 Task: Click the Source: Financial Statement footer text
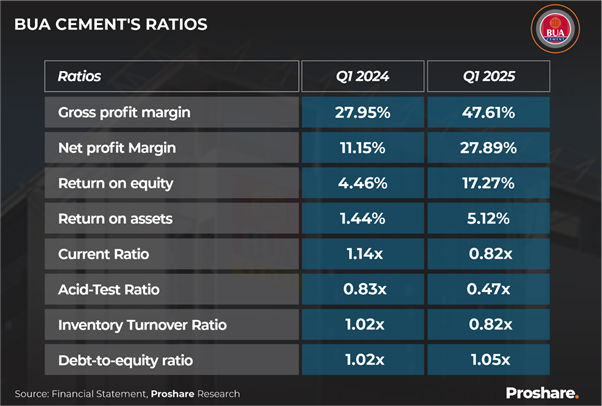81,394
